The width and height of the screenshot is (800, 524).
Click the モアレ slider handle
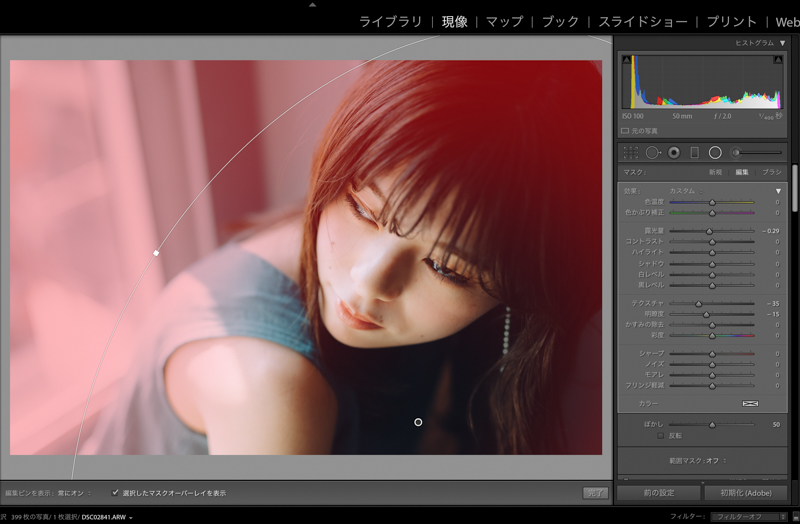pyautogui.click(x=712, y=375)
